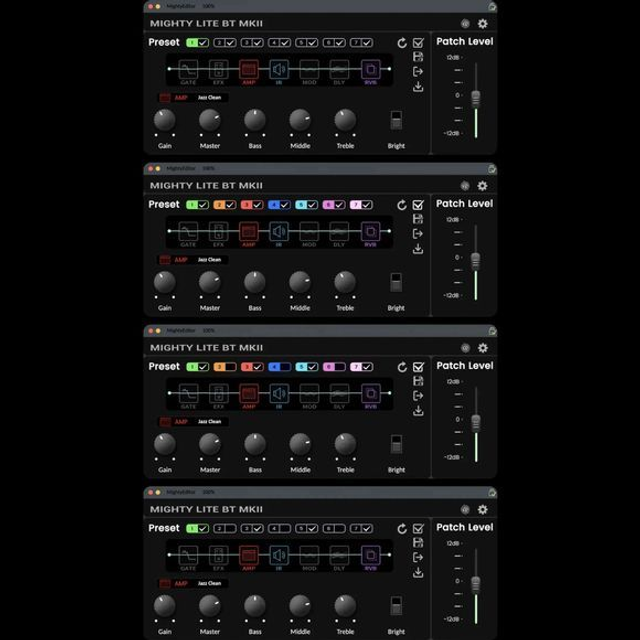Screen dimensions: 640x640
Task: Click the Patch Level slider in the topmost window
Action: point(476,98)
